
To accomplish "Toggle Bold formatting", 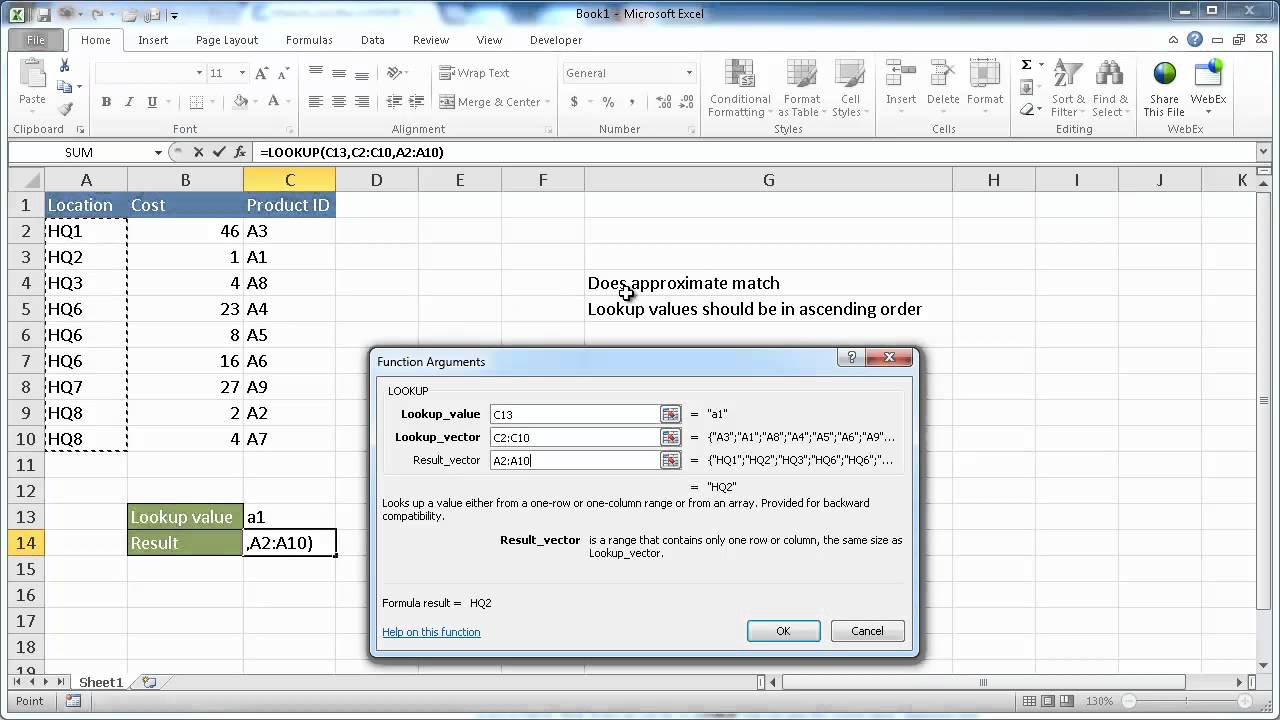I will tap(105, 102).
